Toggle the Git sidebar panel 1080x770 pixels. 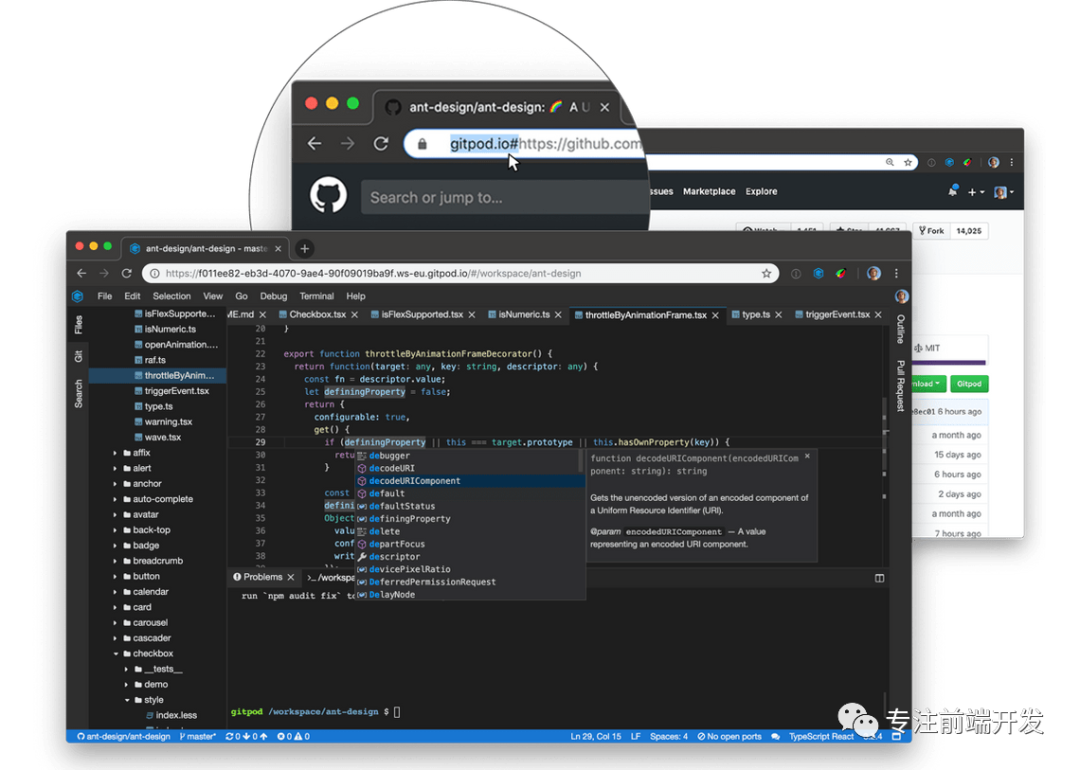(x=78, y=356)
